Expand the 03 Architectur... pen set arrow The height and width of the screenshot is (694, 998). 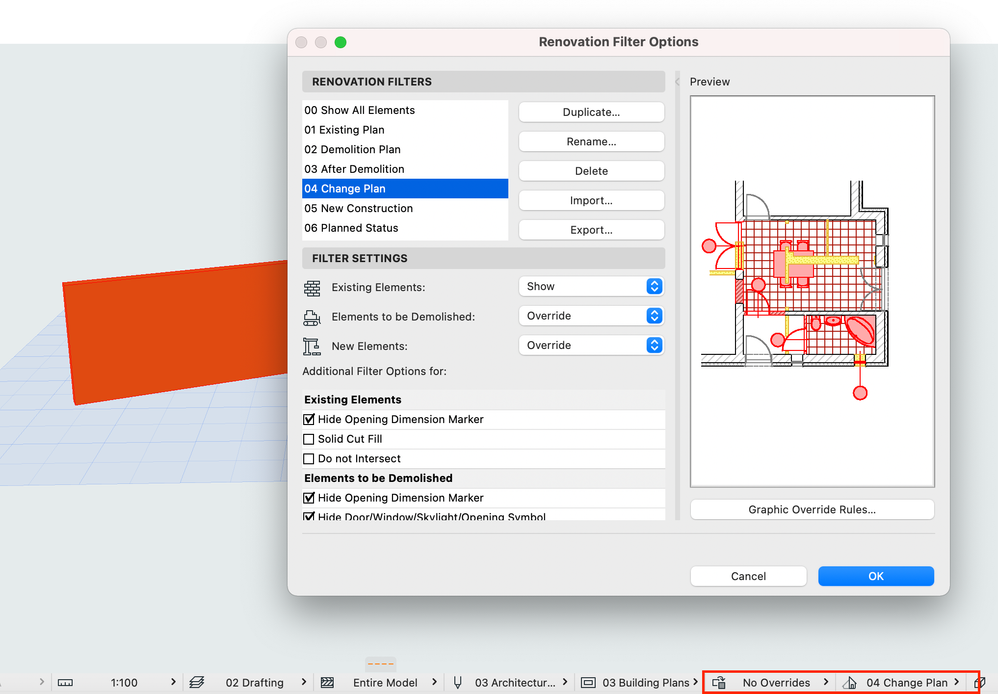(565, 682)
